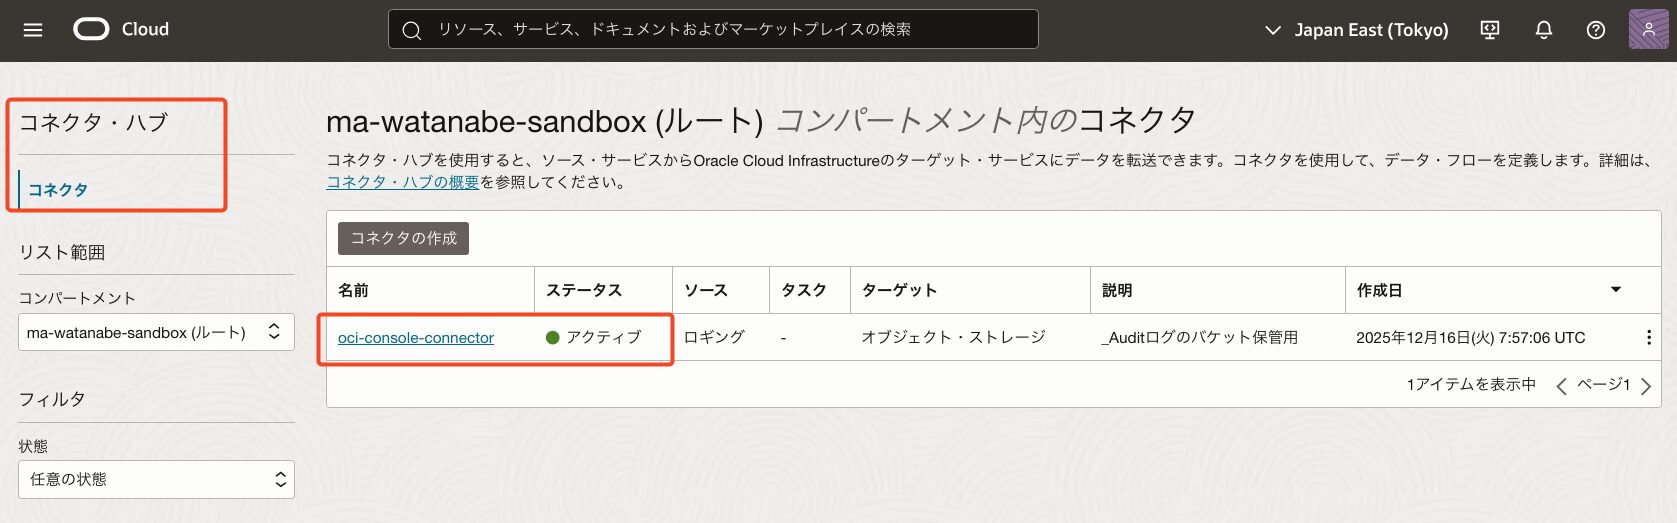The image size is (1677, 523).
Task: Open the コネクタ・ハブの概要 link
Action: pos(403,182)
